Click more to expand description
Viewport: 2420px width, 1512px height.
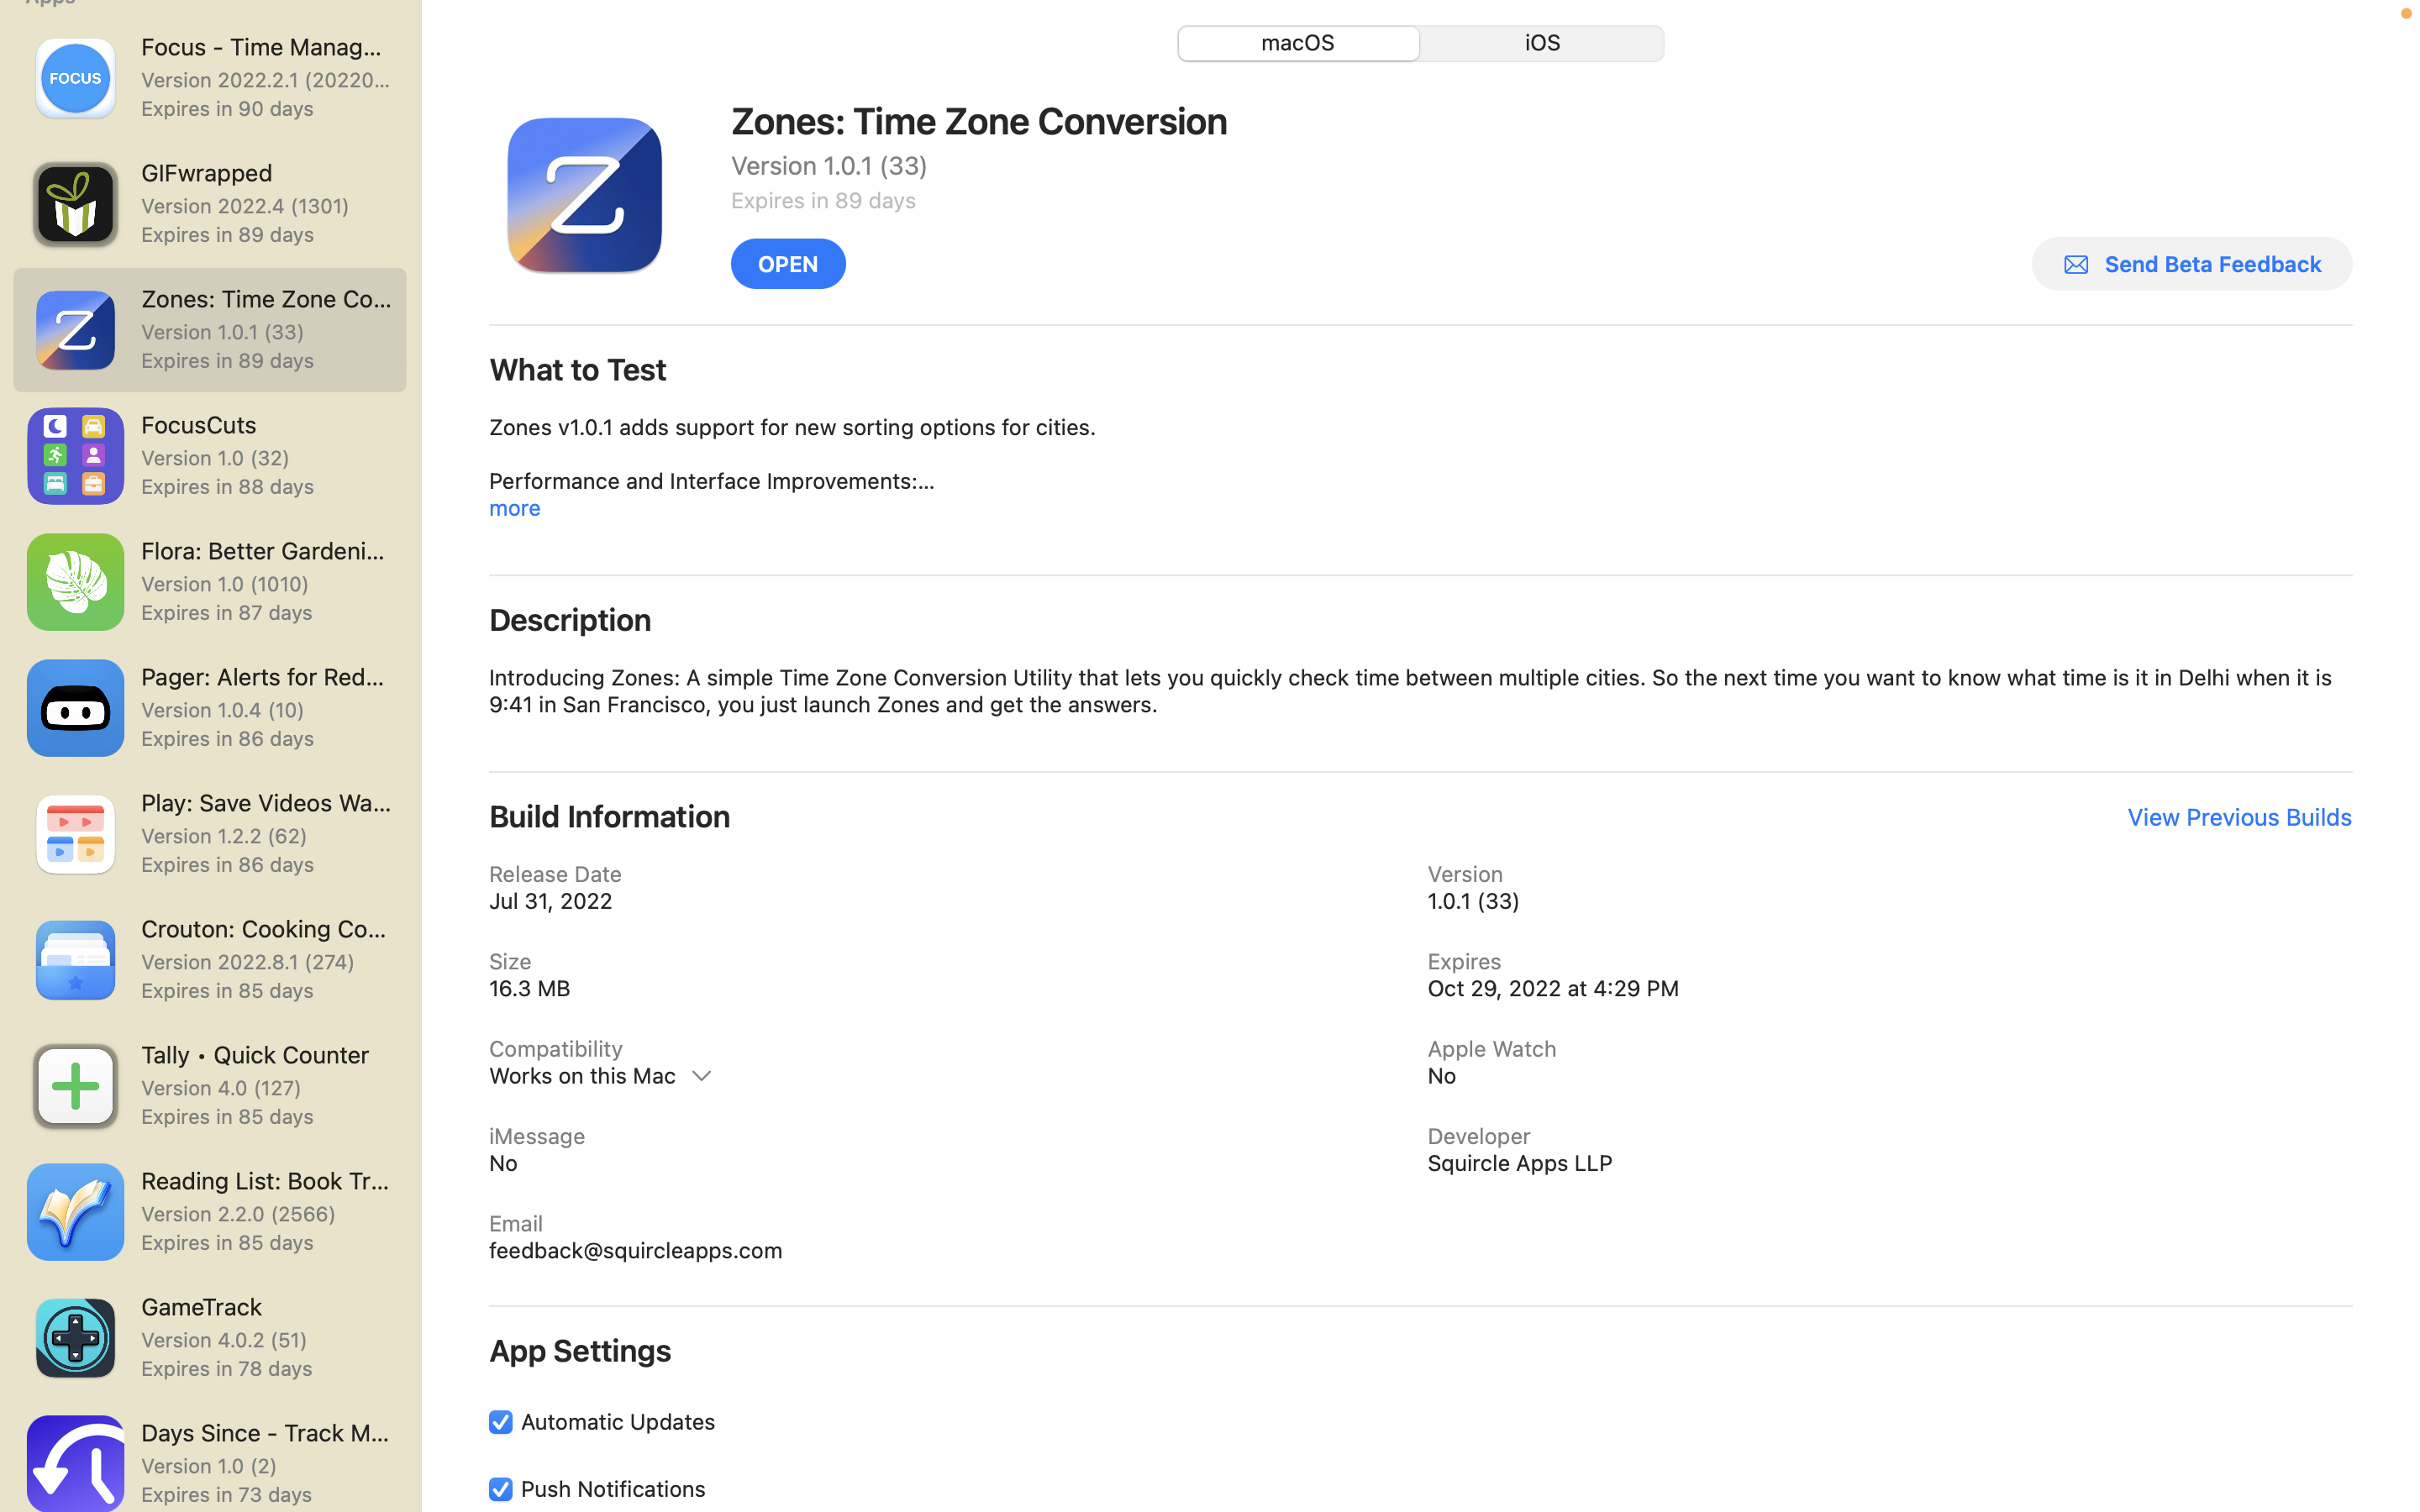click(514, 507)
